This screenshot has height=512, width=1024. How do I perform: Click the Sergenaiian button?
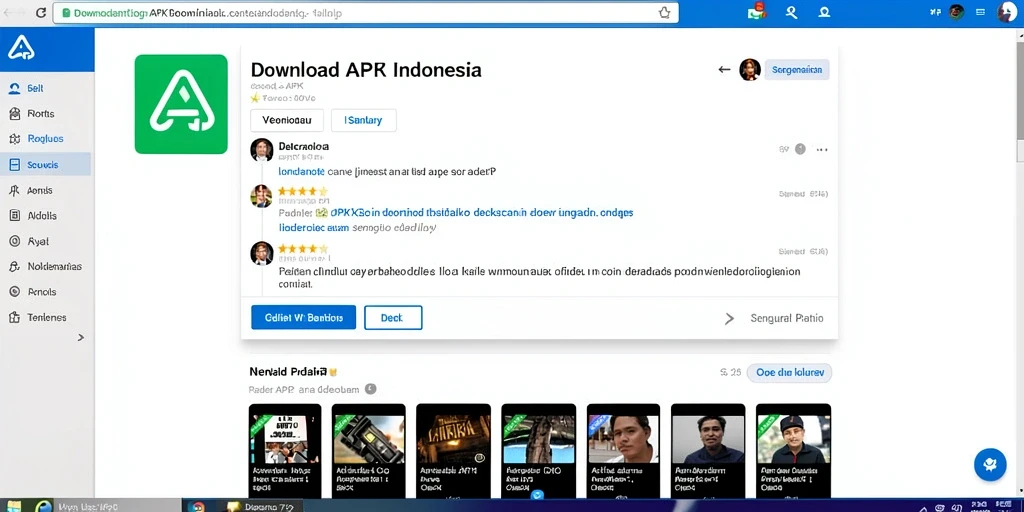coord(797,69)
